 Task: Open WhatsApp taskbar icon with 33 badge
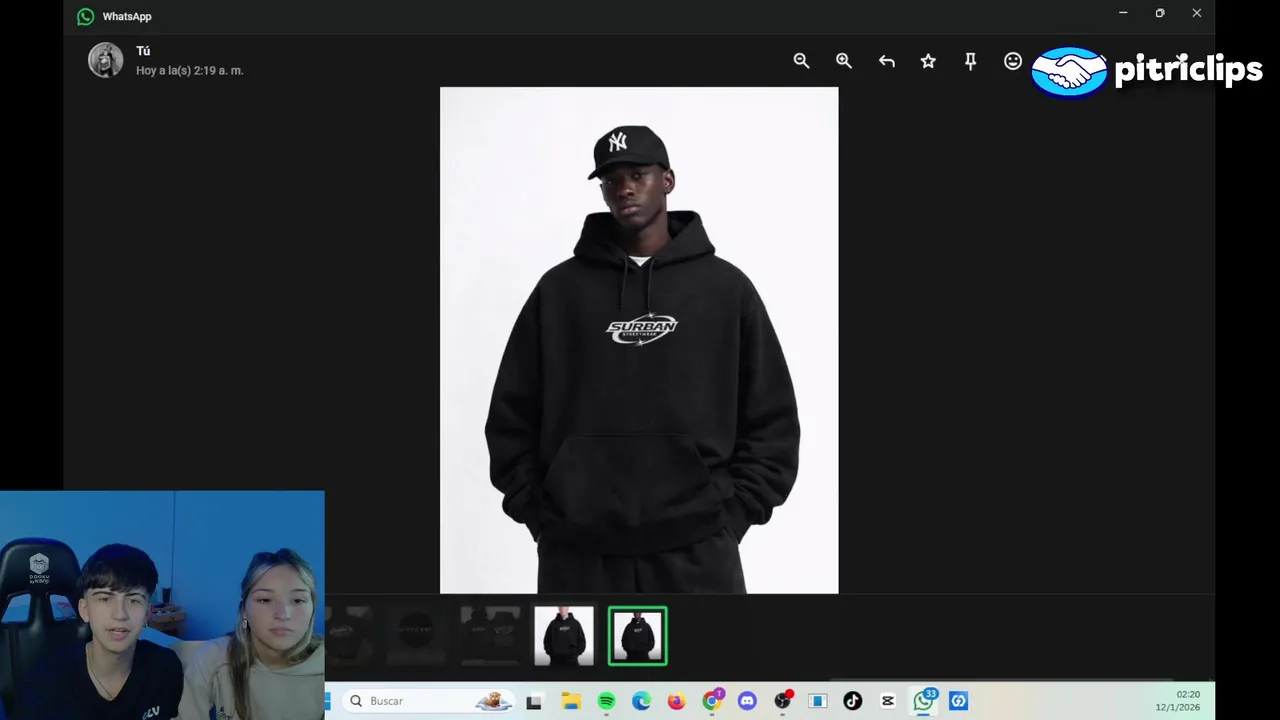coord(924,700)
